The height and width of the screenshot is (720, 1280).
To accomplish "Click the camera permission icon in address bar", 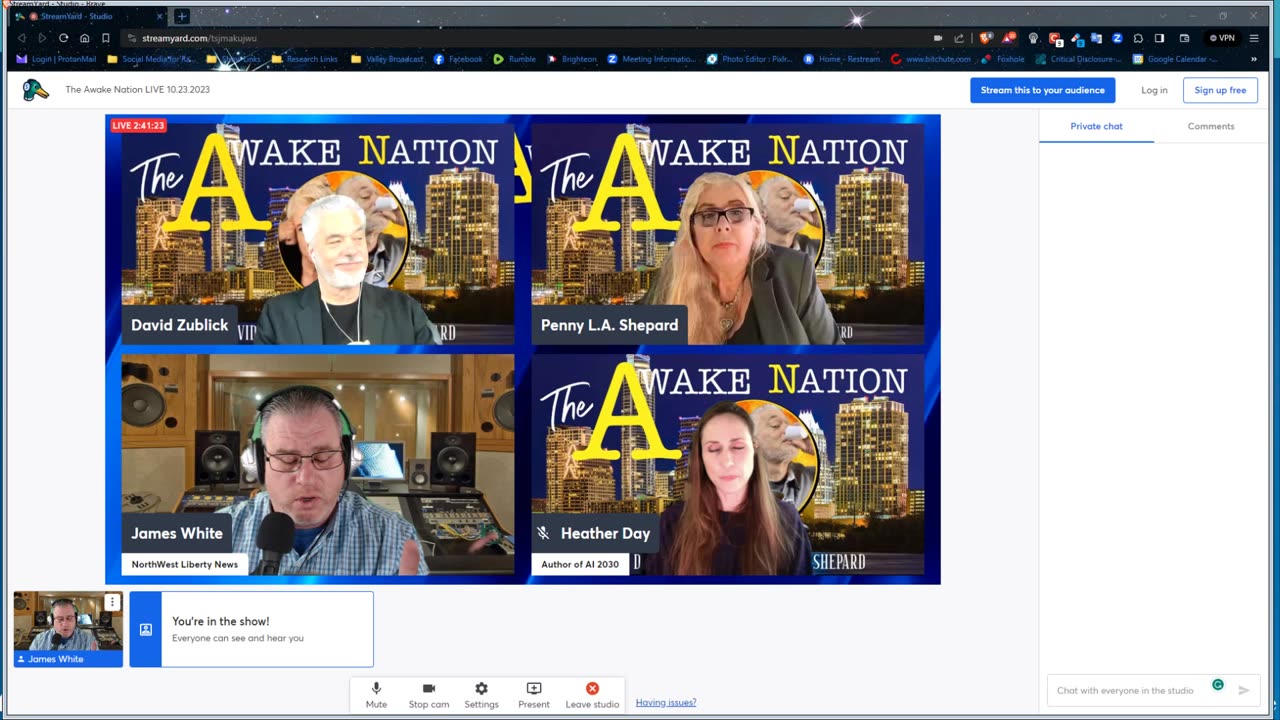I will (x=938, y=38).
